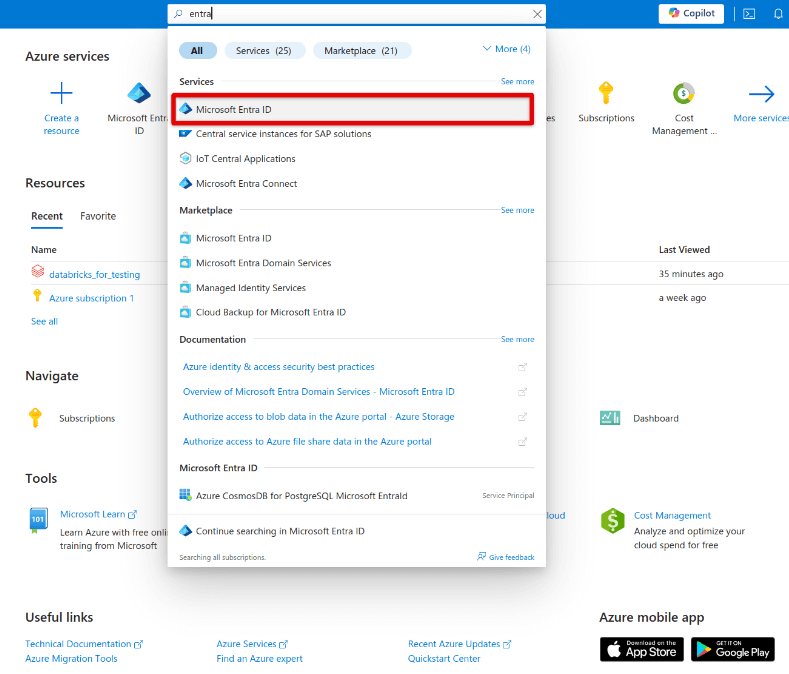Open Azure identity & access security best practices
Image resolution: width=789 pixels, height=674 pixels.
click(x=278, y=367)
